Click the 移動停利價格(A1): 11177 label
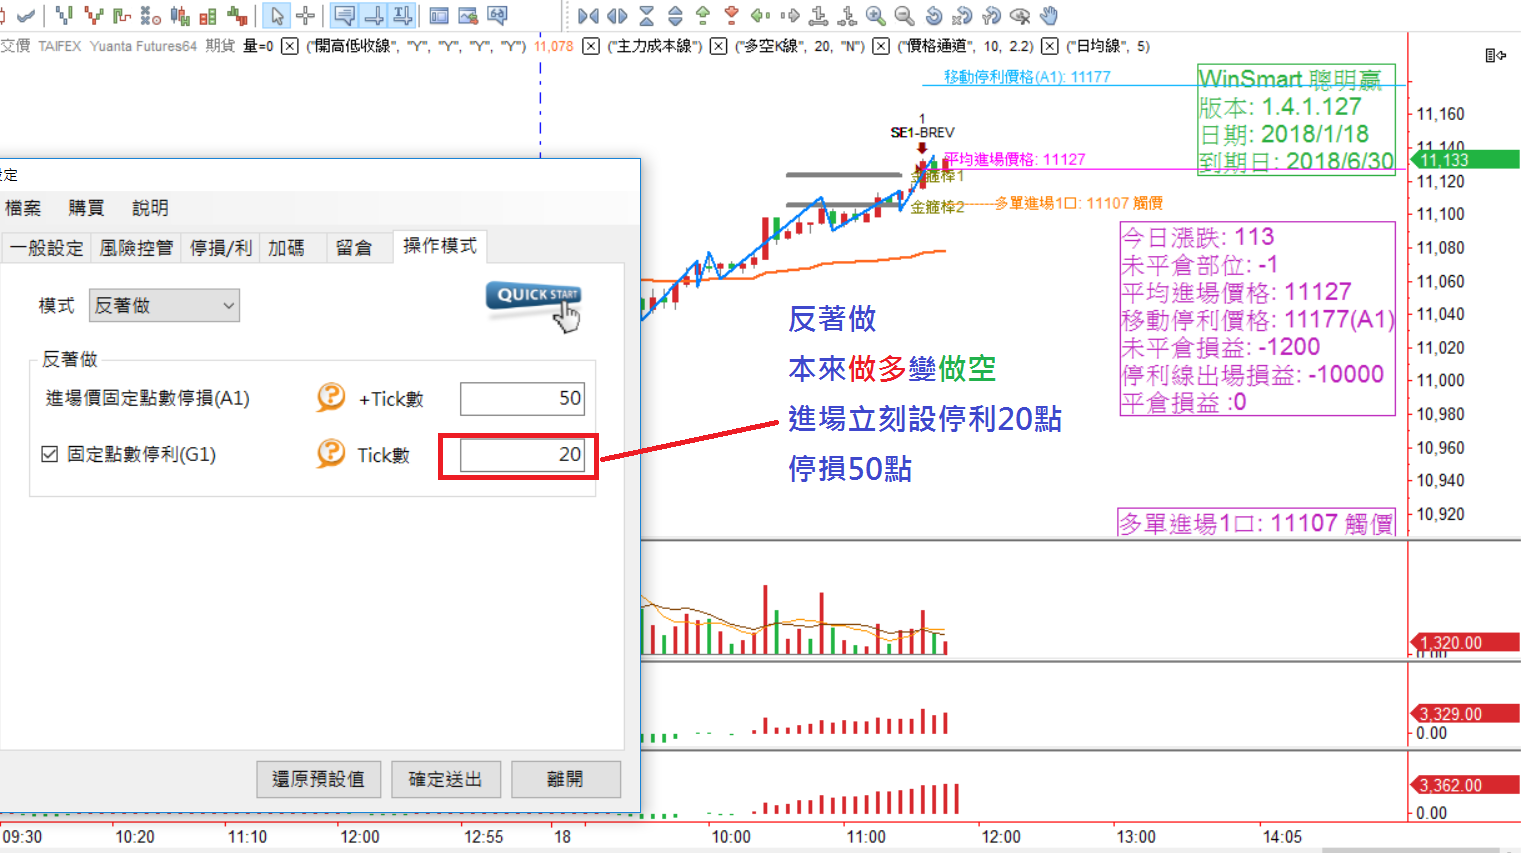This screenshot has height=853, width=1521. tap(1027, 77)
